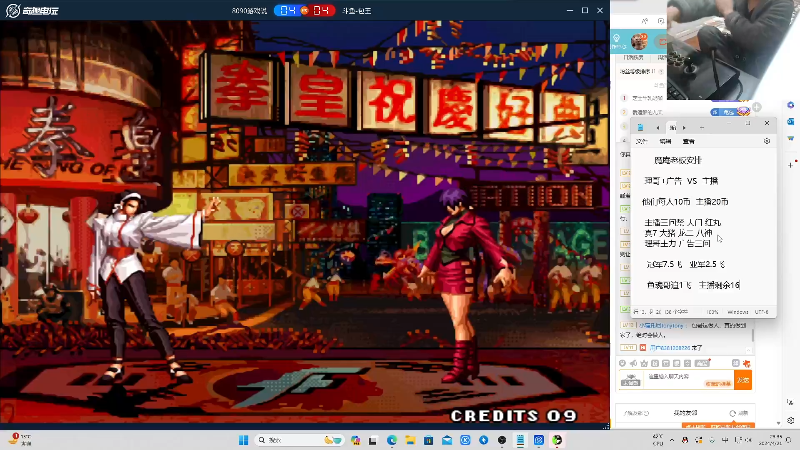Click the purple grid icon in the chat toolbar
The image size is (800, 450).
click(735, 363)
